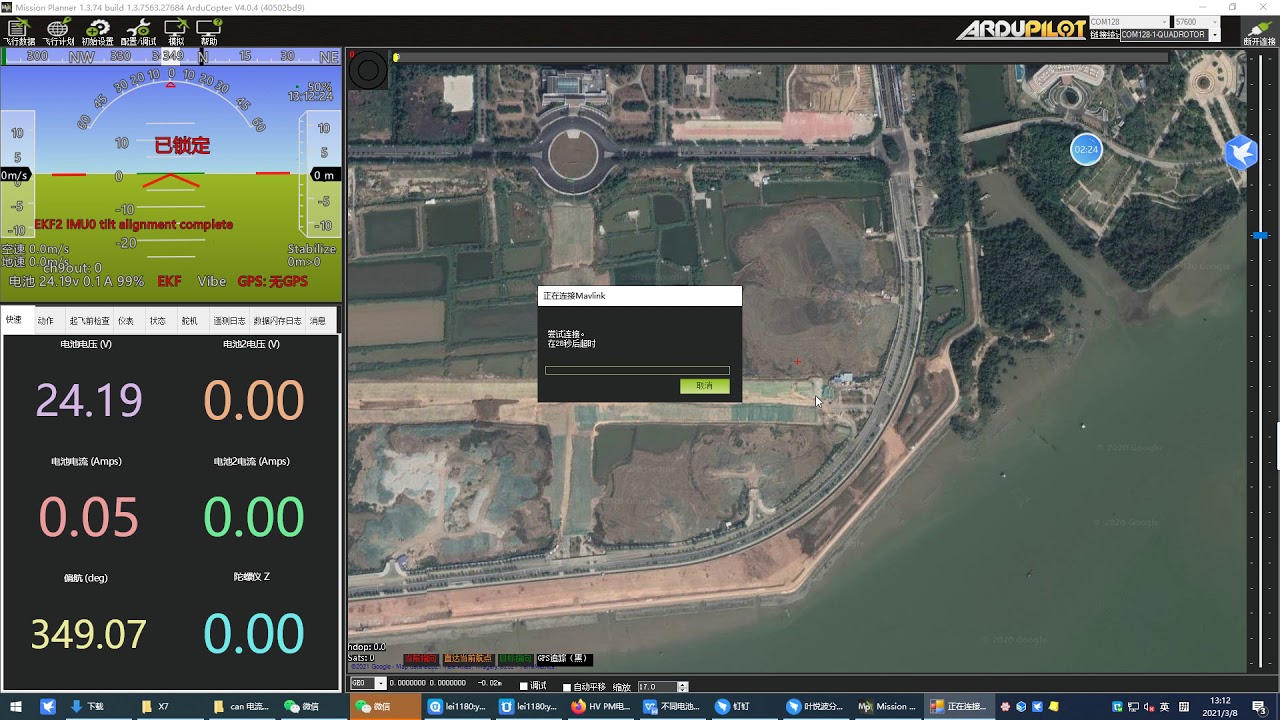This screenshot has width=1280, height=720.
Task: Click the 电池2电流 value 0.00
Action: (x=253, y=517)
